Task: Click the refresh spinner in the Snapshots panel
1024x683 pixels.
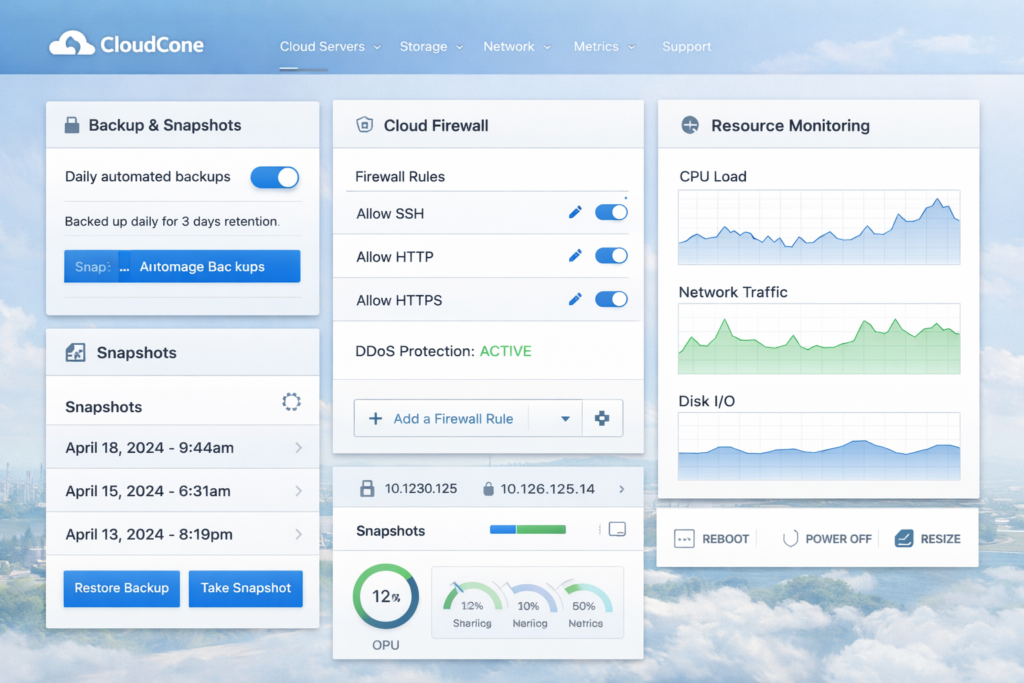Action: pyautogui.click(x=291, y=402)
